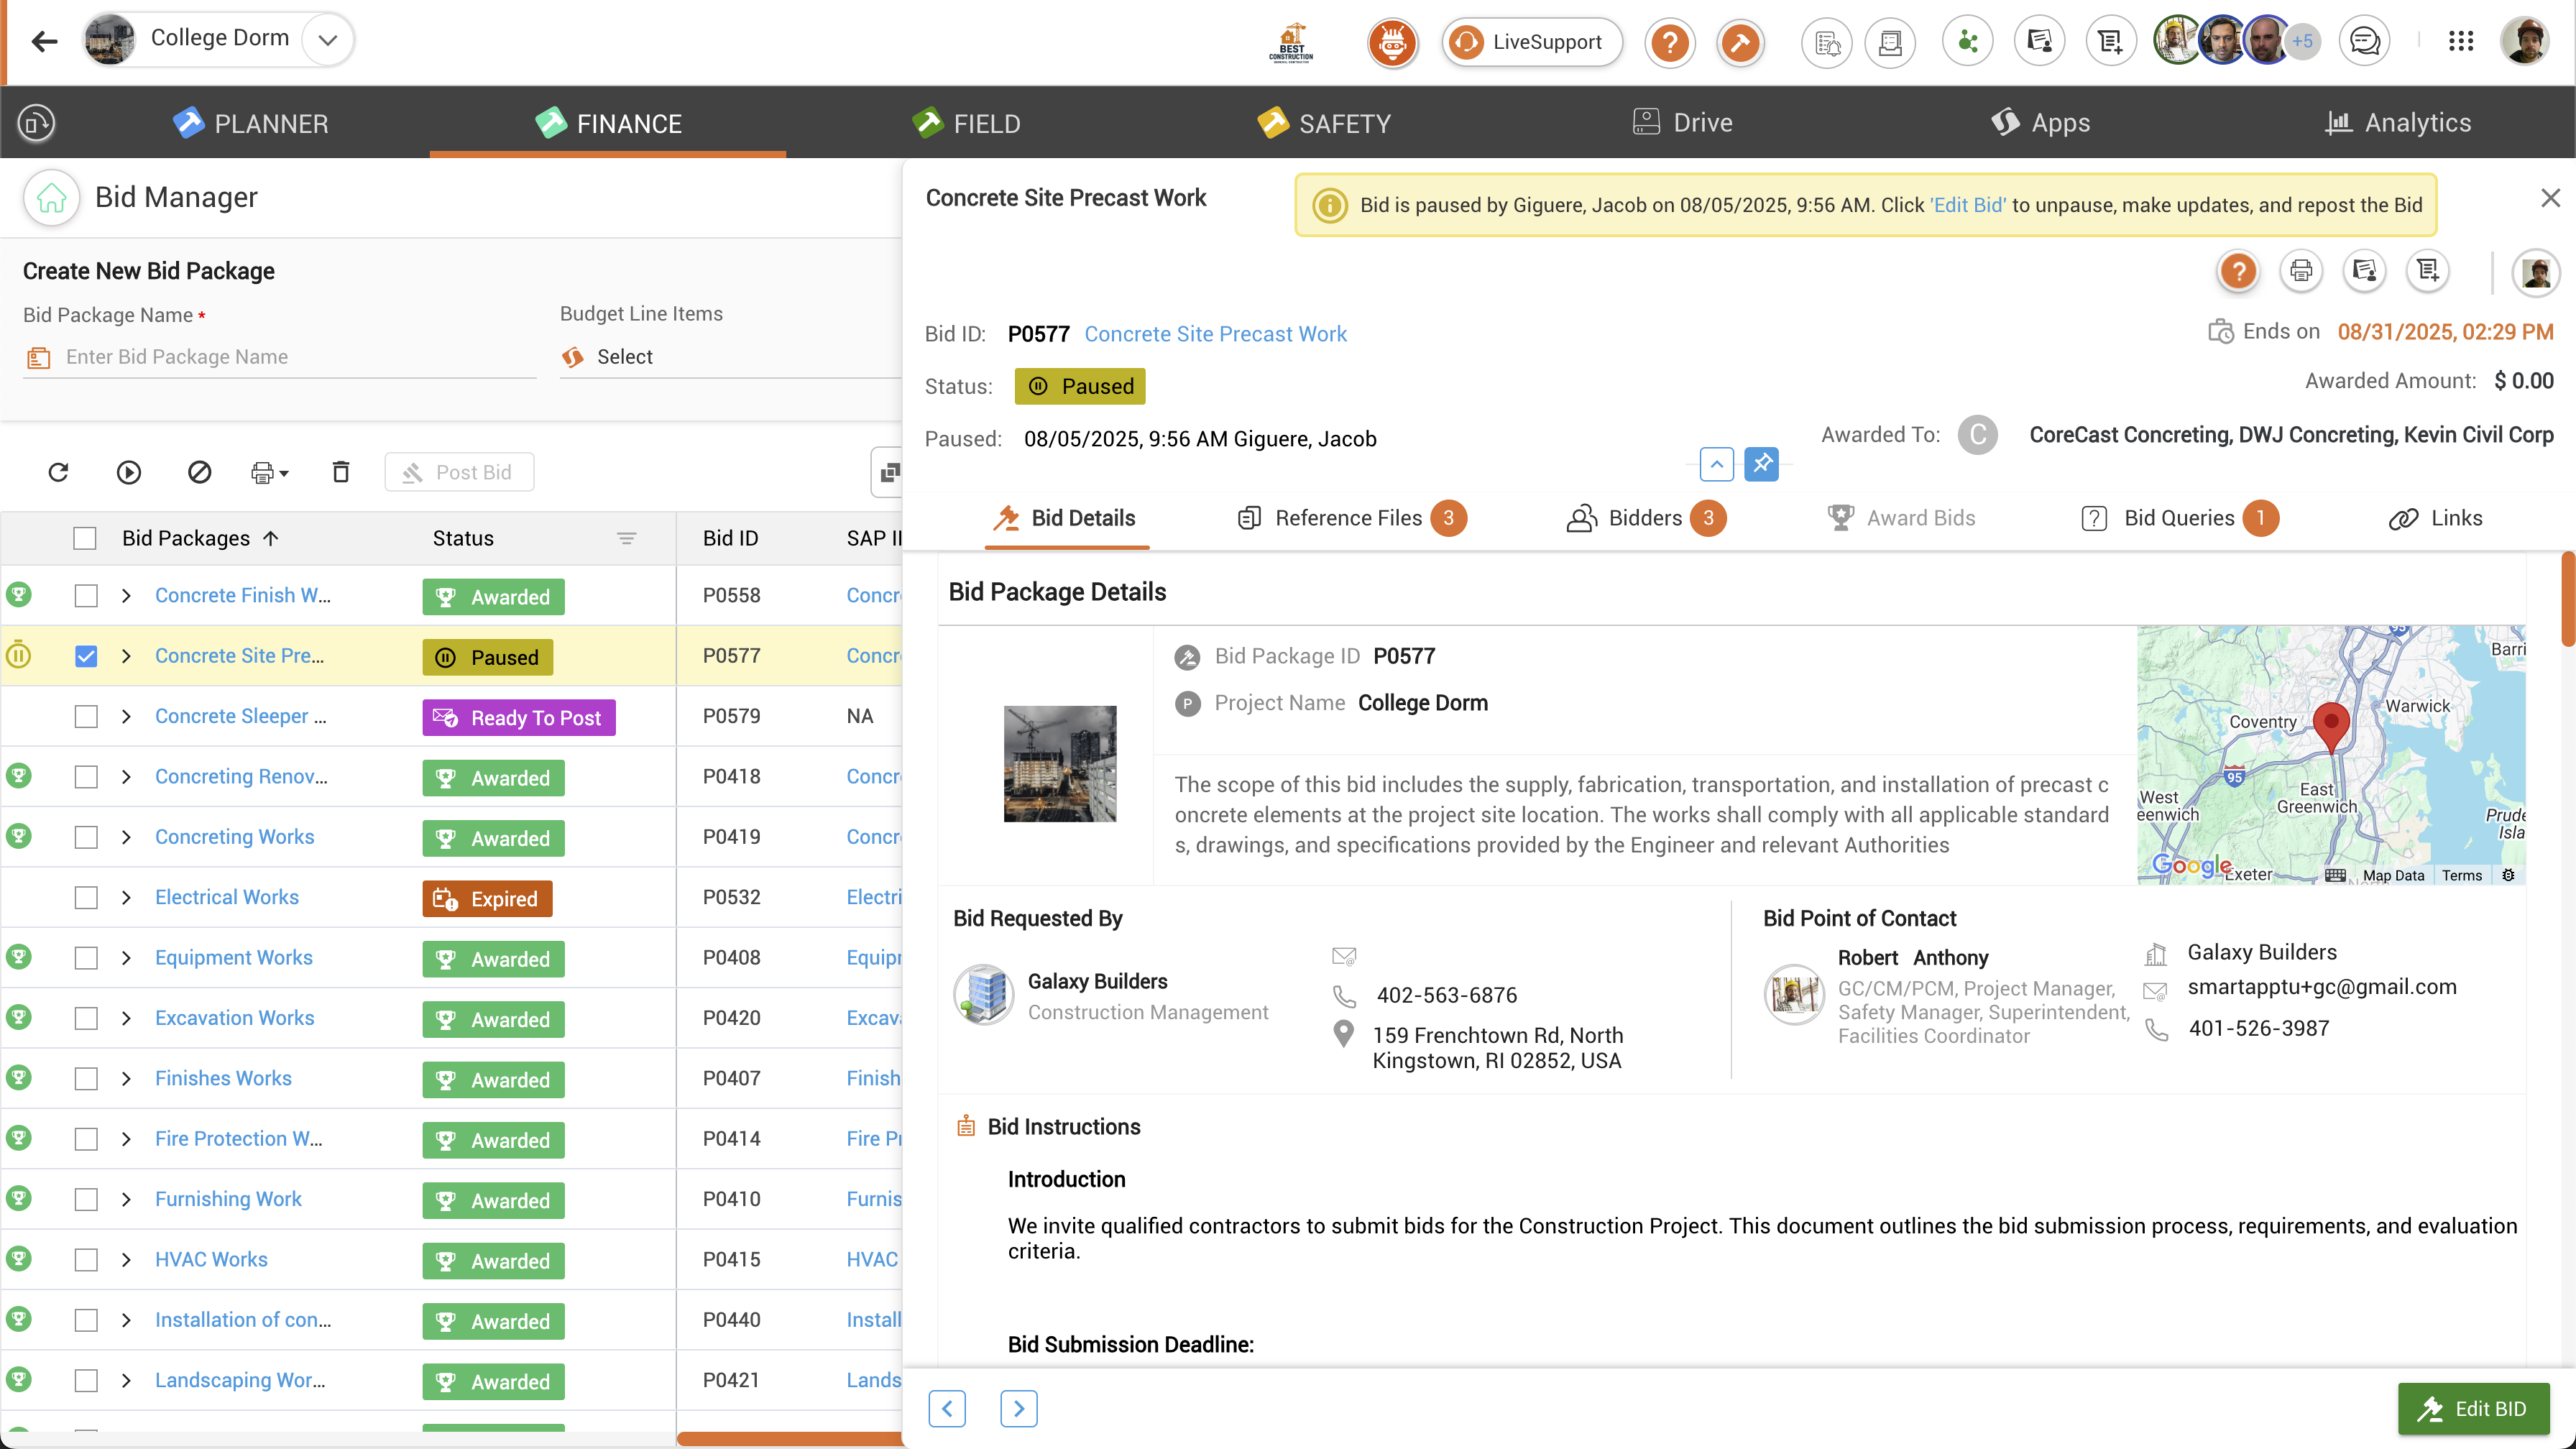
Task: Click the block/cancel icon in bid toolbar
Action: (x=199, y=472)
